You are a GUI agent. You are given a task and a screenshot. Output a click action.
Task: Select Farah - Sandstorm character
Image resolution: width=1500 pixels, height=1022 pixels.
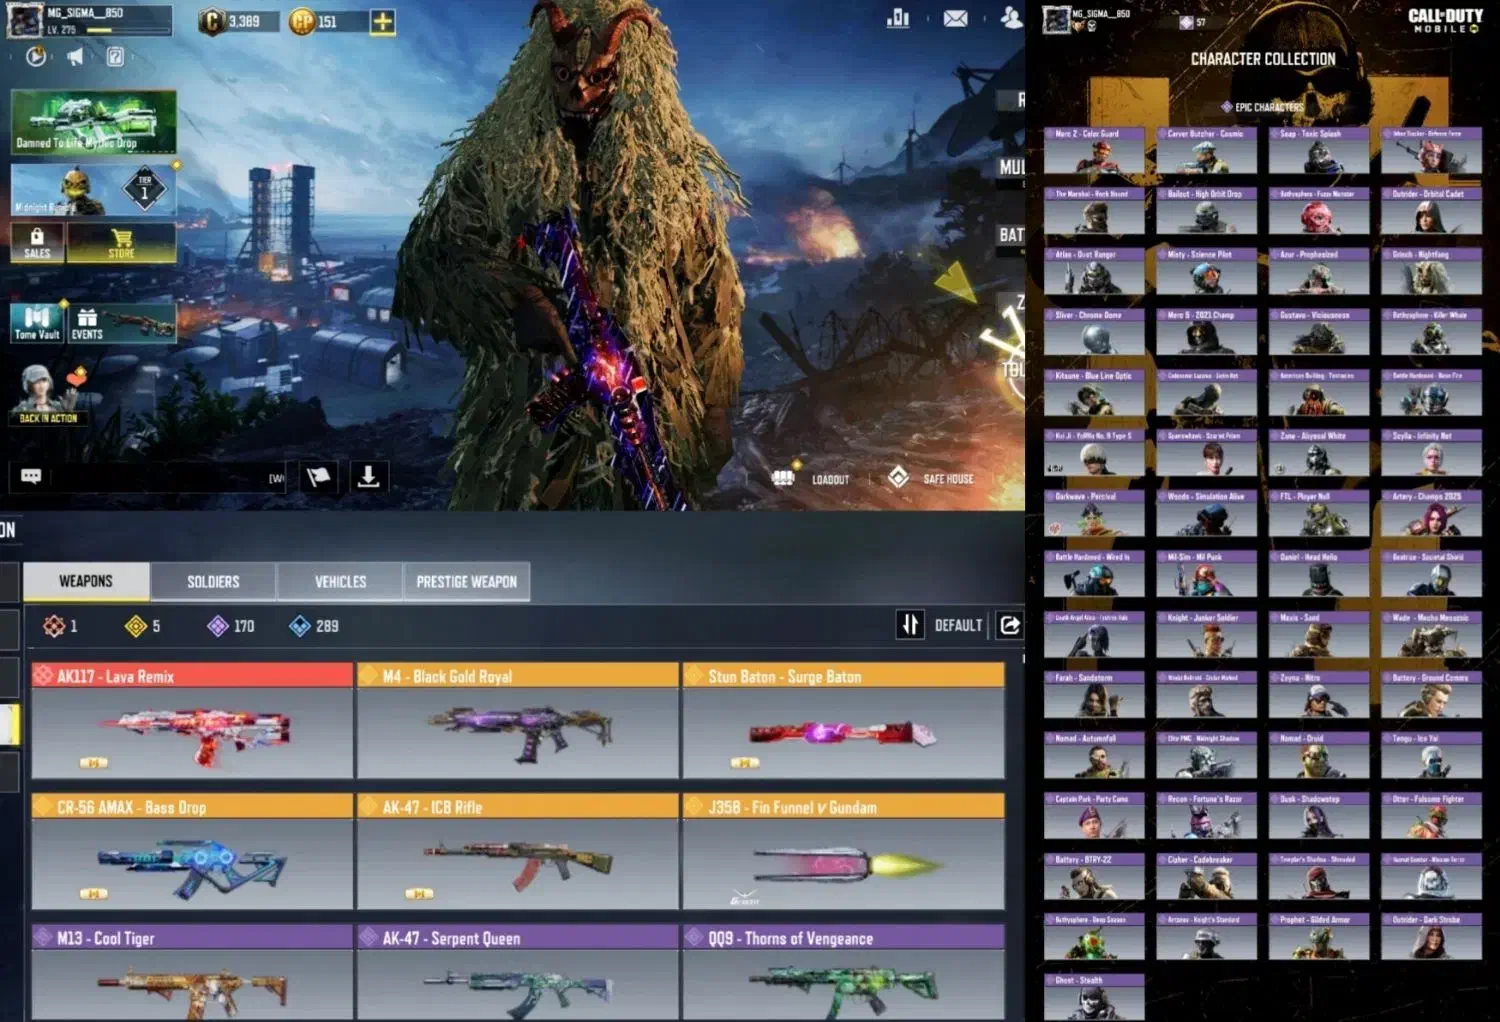tap(1094, 695)
